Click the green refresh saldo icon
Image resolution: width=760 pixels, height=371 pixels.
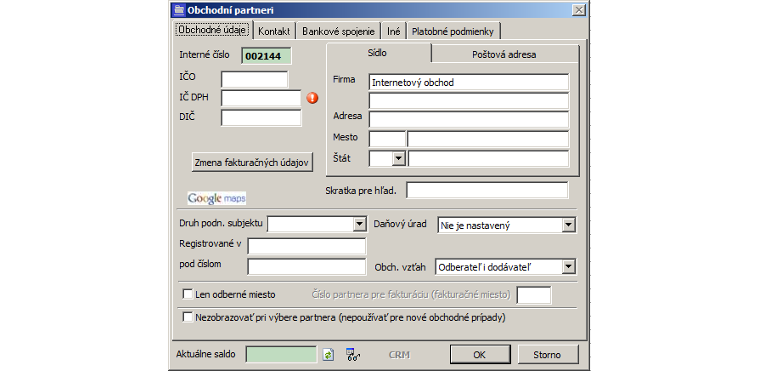329,355
